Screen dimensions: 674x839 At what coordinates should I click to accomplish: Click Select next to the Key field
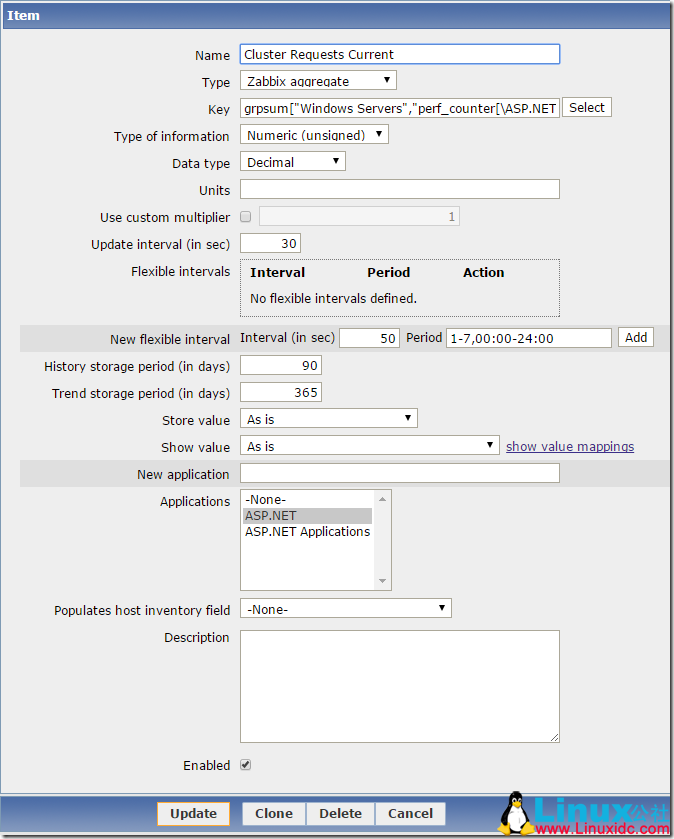pos(586,107)
